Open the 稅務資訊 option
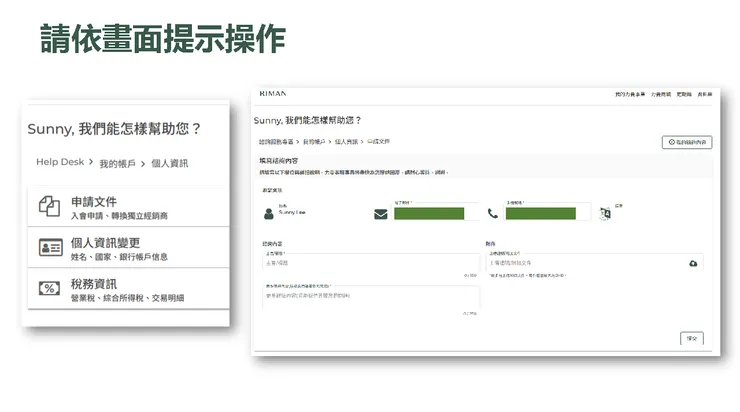 pyautogui.click(x=128, y=289)
